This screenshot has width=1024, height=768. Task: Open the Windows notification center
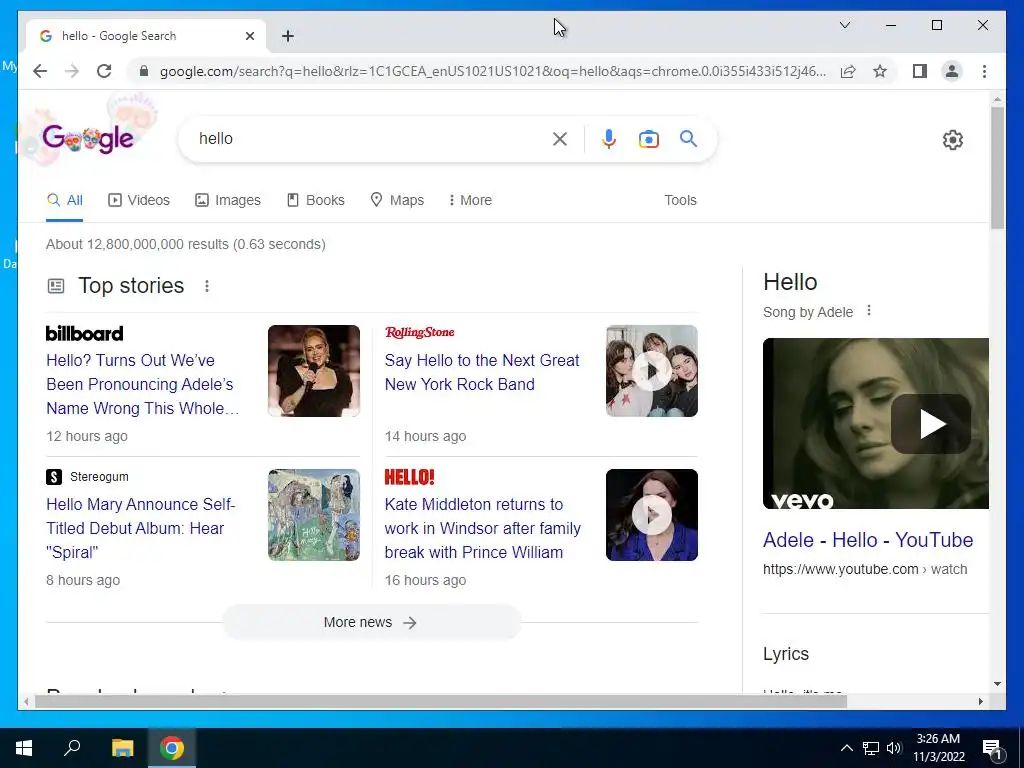tap(992, 749)
